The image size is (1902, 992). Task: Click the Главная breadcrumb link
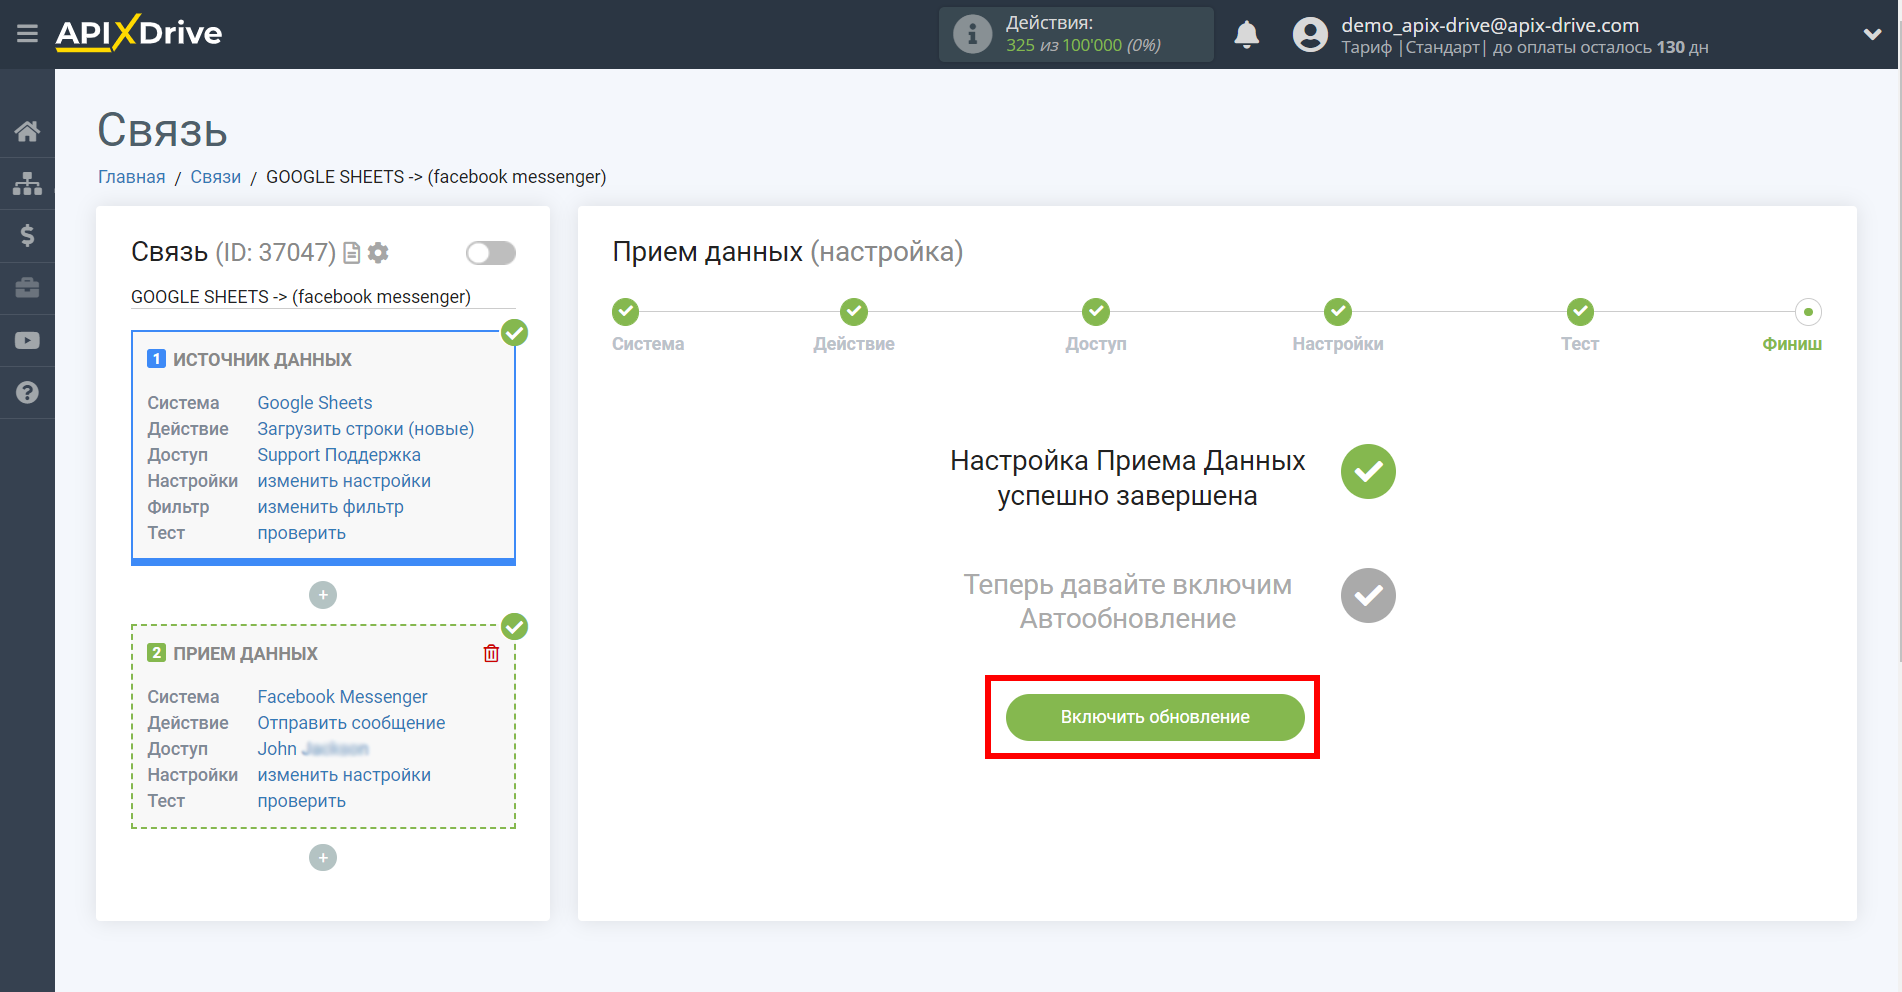point(131,177)
